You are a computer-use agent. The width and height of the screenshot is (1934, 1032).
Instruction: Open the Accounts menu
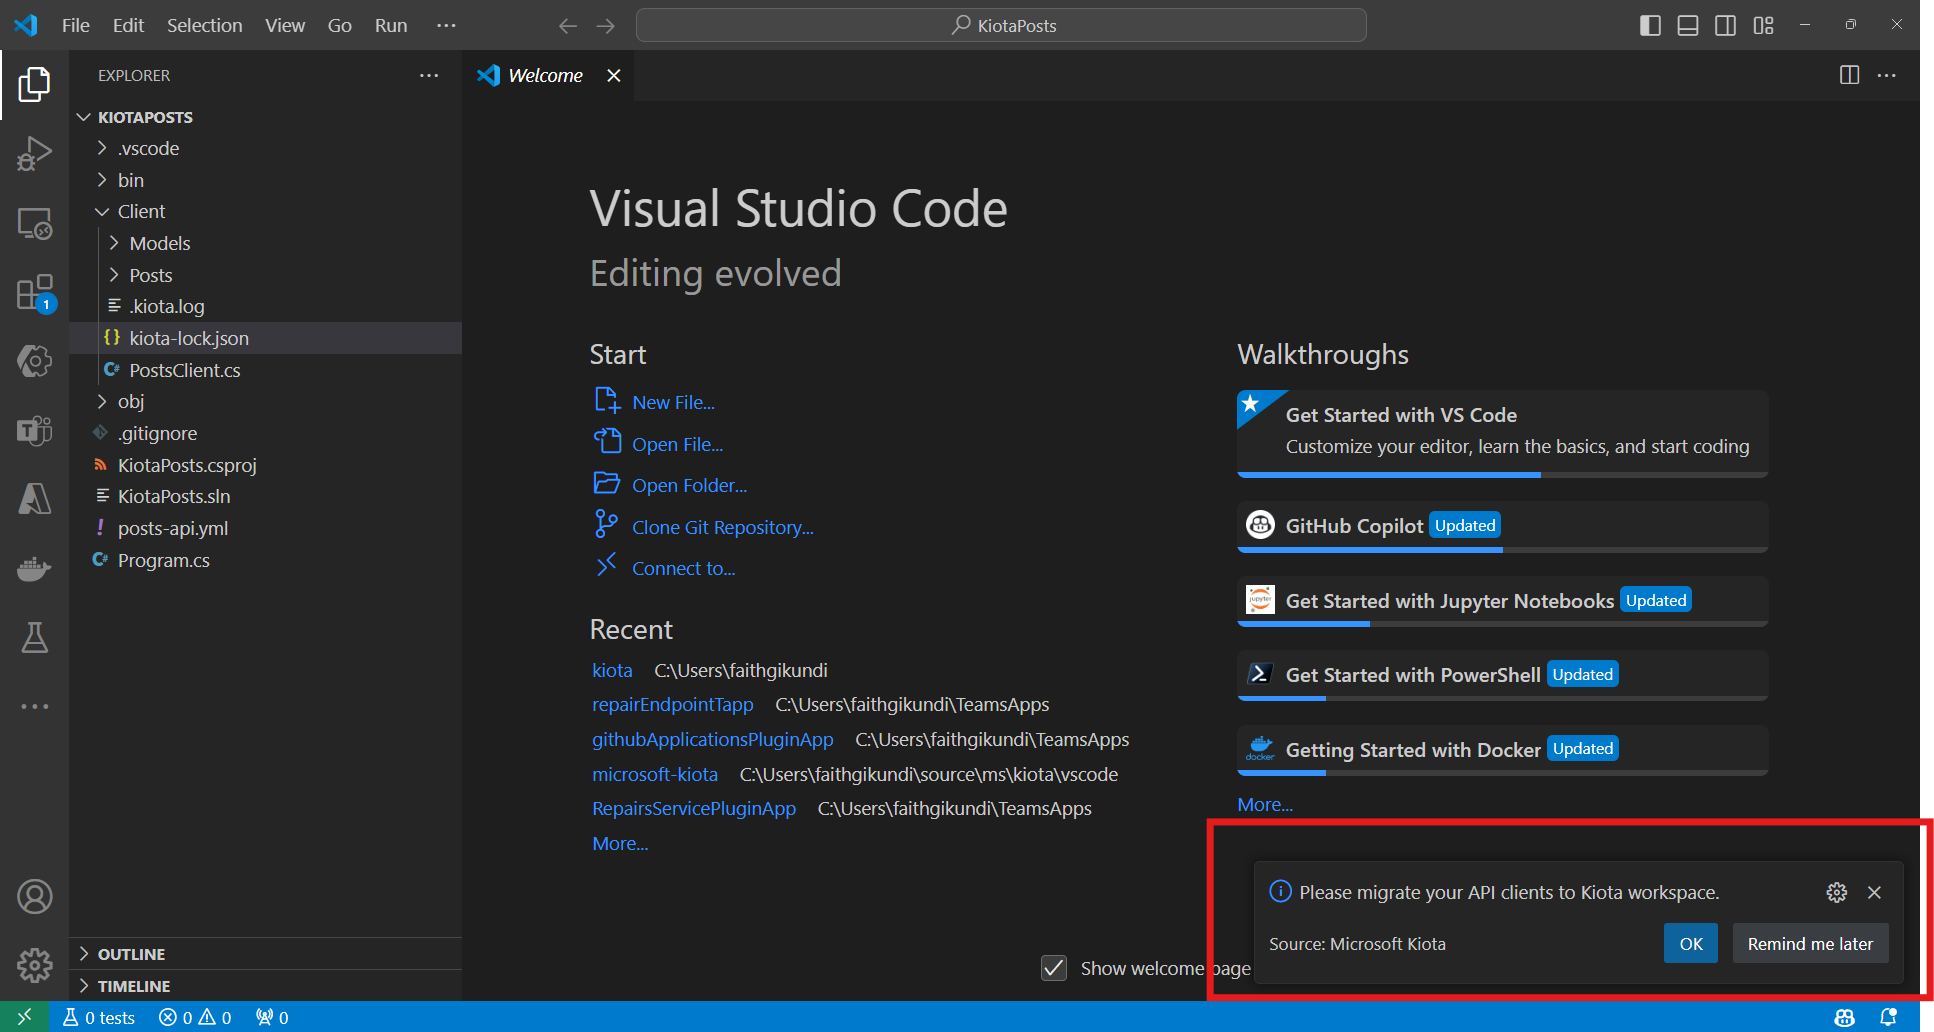(34, 897)
